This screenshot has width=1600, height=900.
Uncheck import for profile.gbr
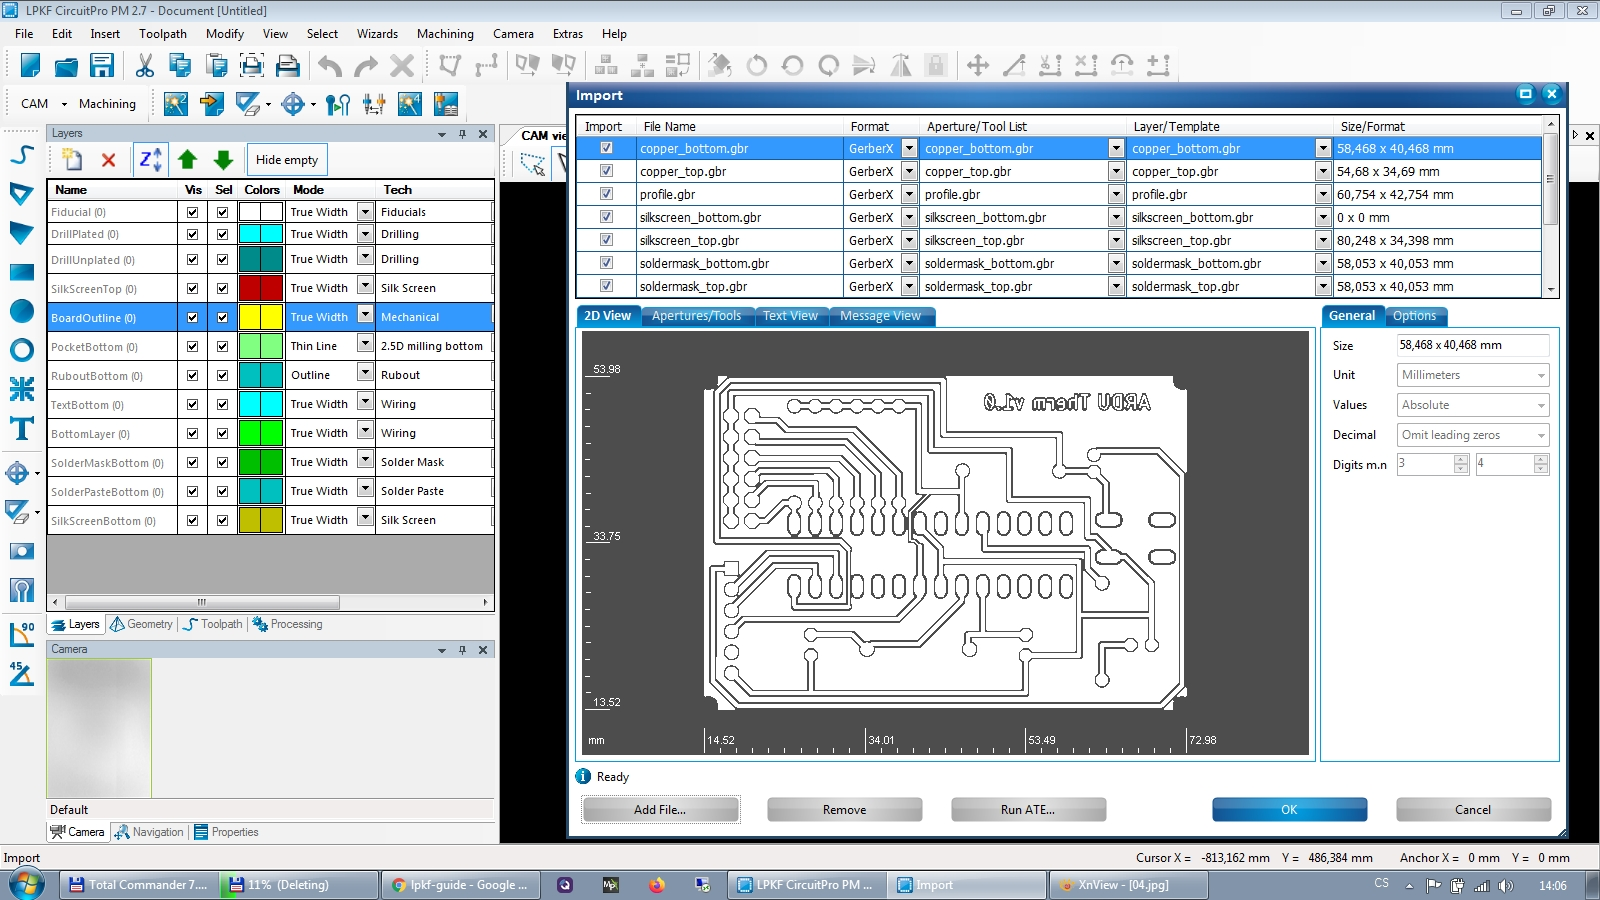(x=606, y=194)
